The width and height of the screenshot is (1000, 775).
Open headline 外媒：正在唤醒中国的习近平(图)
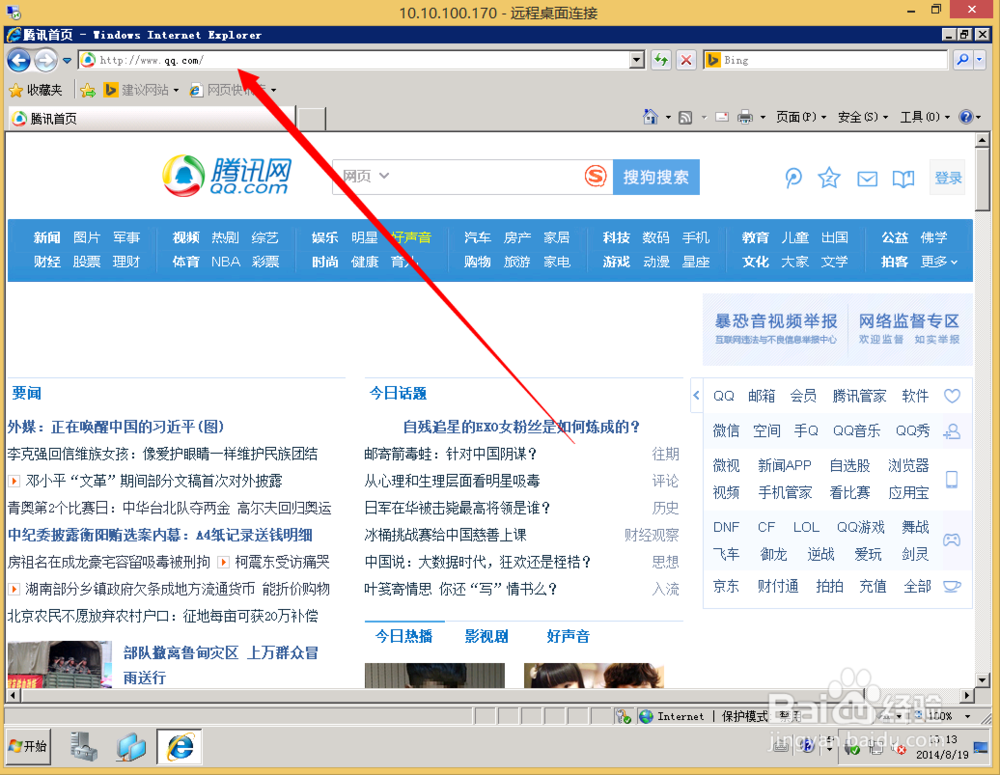pyautogui.click(x=115, y=427)
